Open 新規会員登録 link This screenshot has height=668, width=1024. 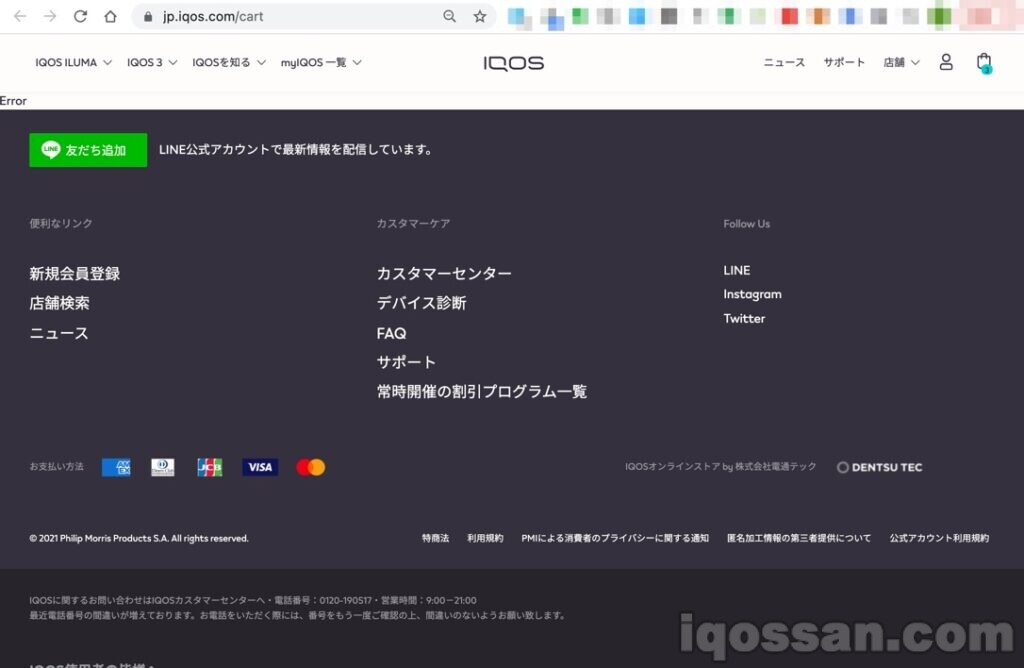click(x=74, y=274)
